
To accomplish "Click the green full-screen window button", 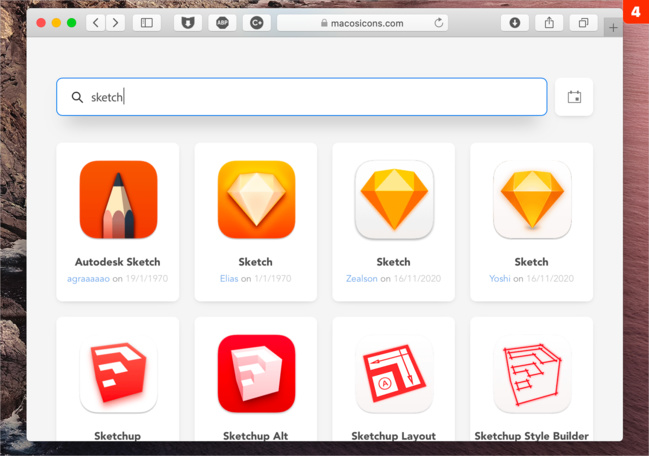I will 72,23.
